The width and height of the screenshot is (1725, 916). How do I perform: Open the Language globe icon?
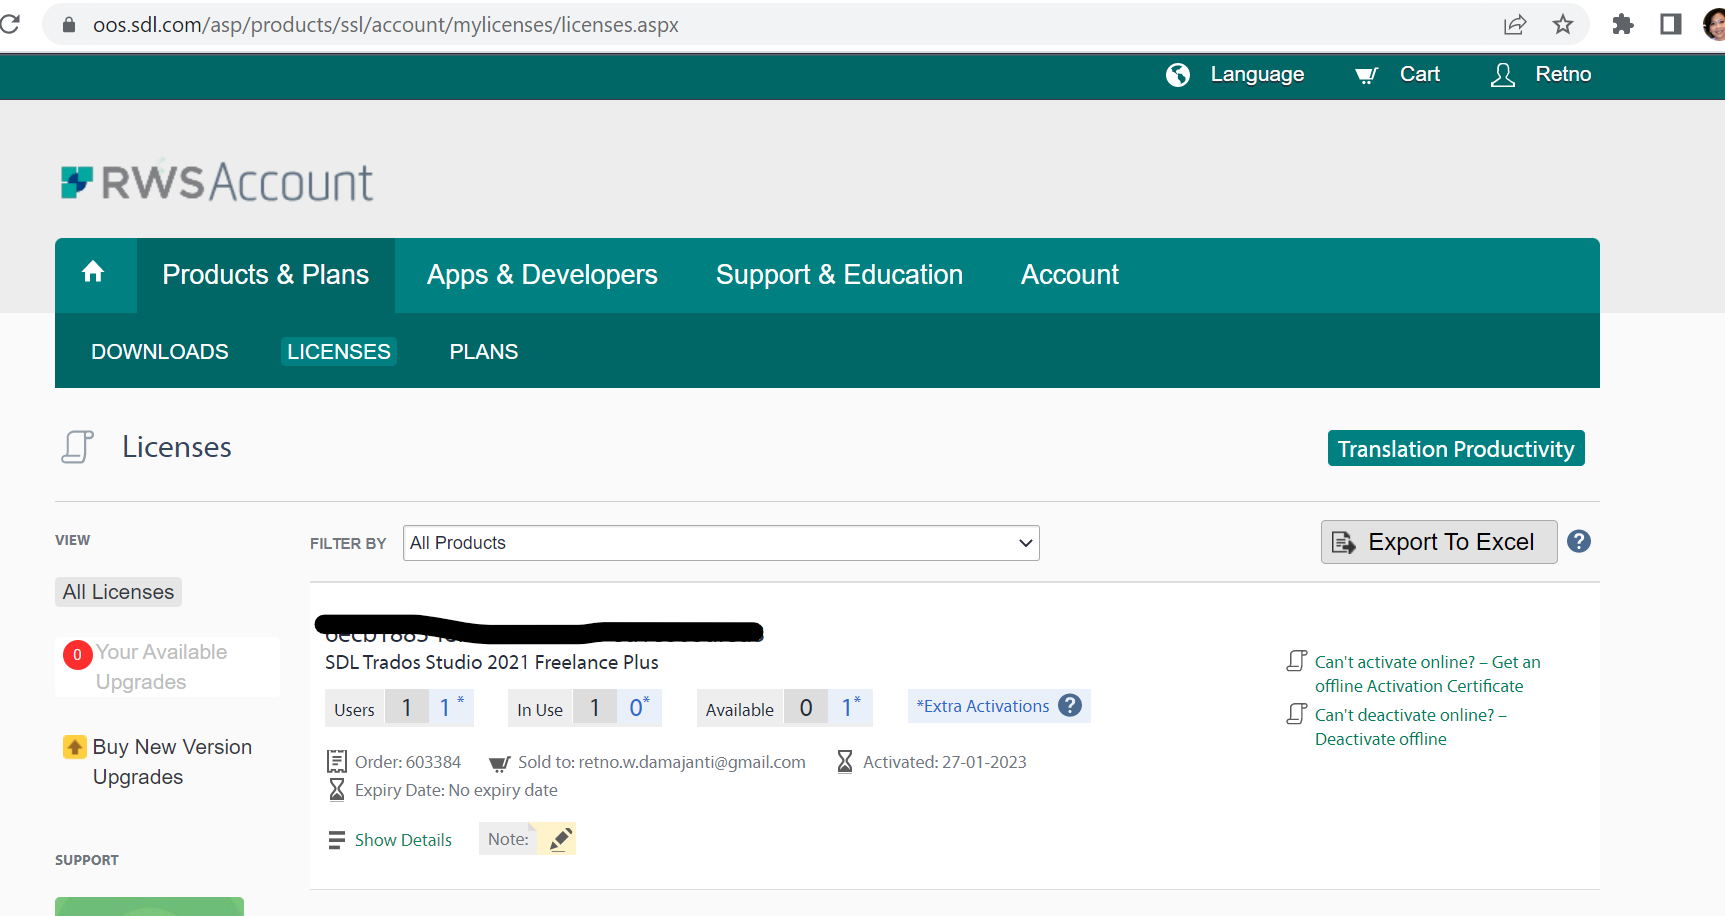click(1177, 74)
